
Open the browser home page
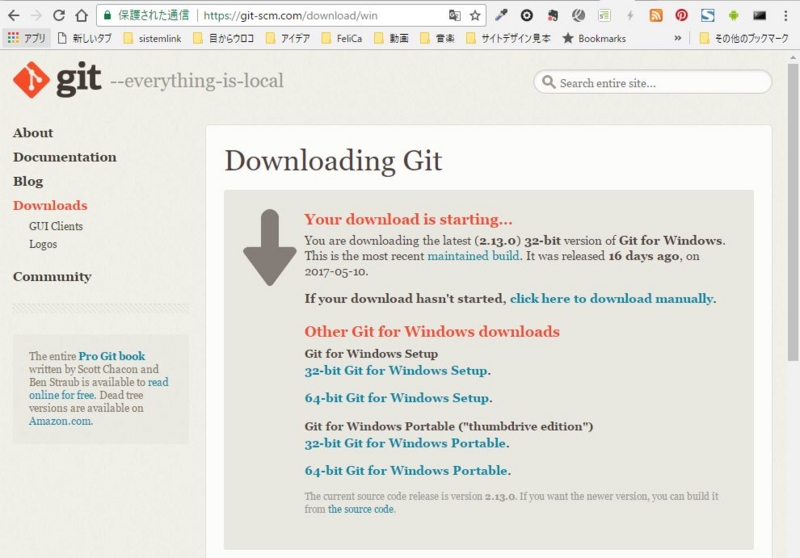tap(82, 15)
